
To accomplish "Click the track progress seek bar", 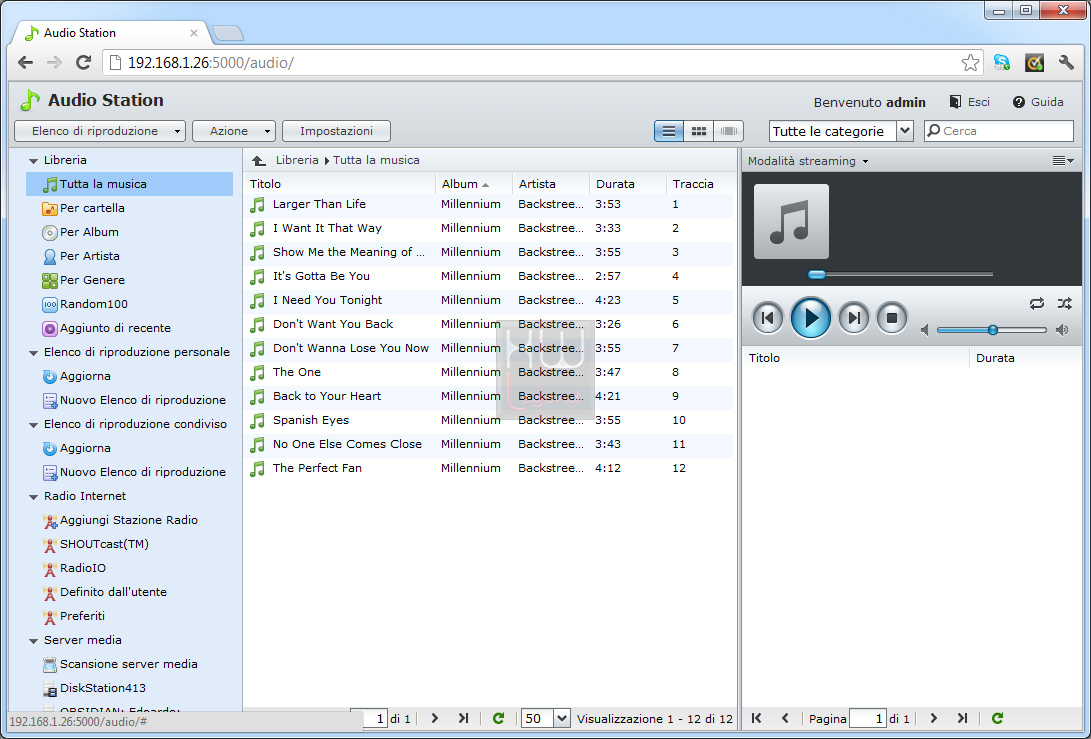I will (x=900, y=274).
